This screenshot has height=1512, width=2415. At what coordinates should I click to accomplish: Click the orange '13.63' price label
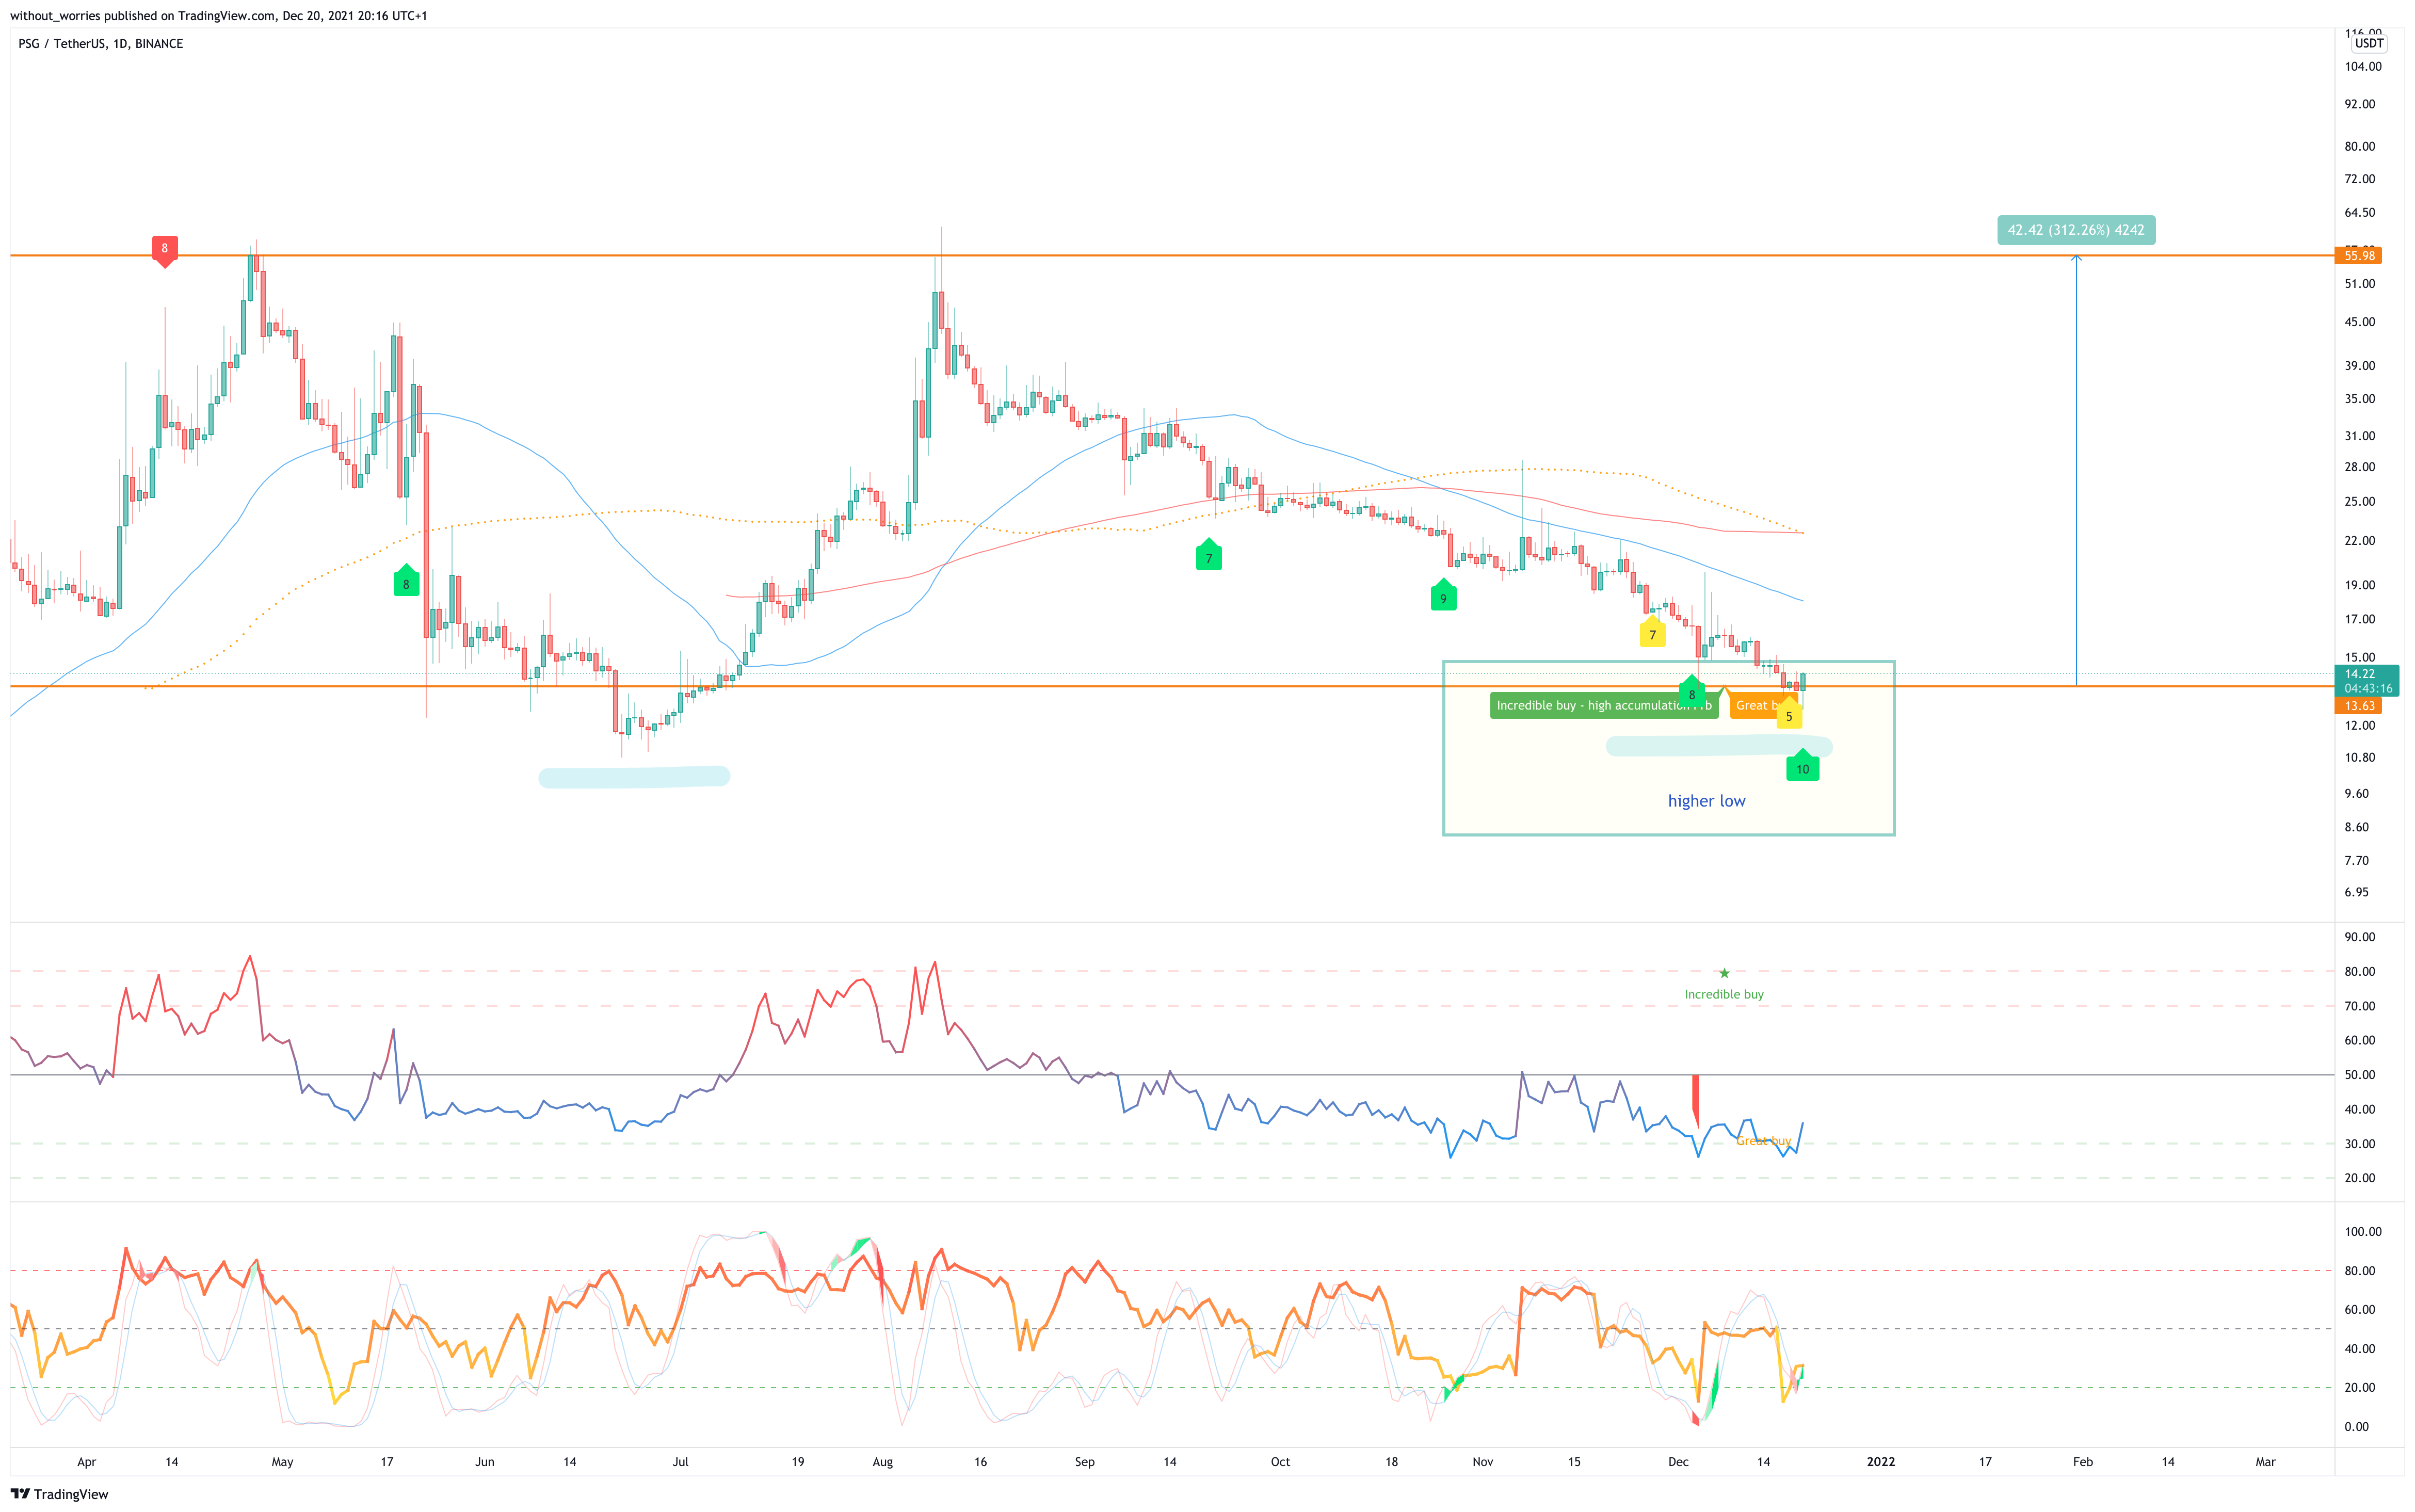(2358, 706)
